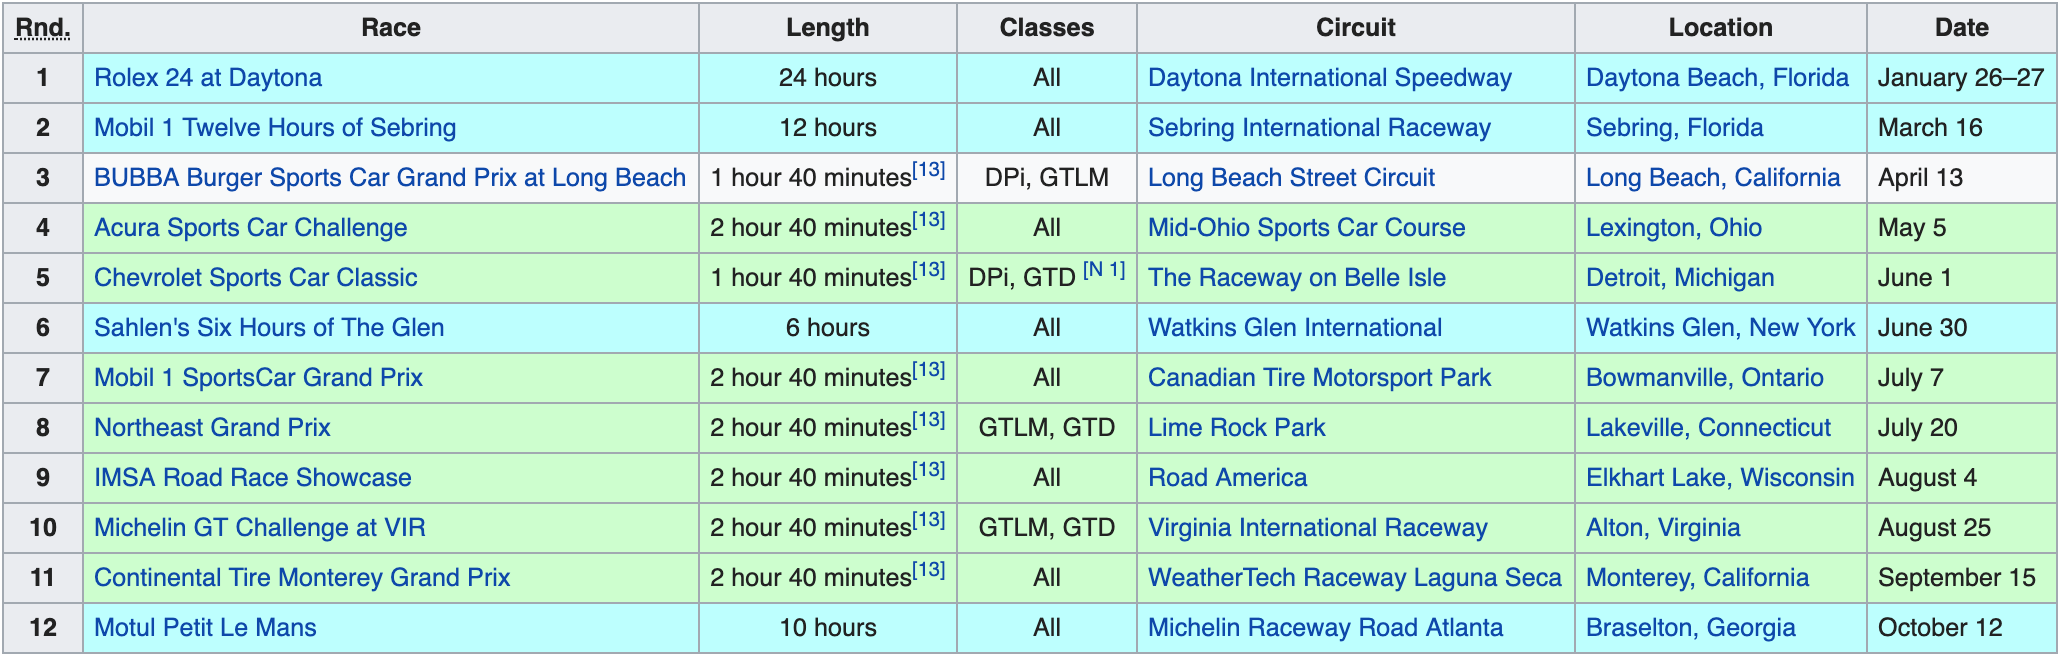2066x658 pixels.
Task: Open the Elkhart Lake, Wisconsin link
Action: [x=1720, y=478]
